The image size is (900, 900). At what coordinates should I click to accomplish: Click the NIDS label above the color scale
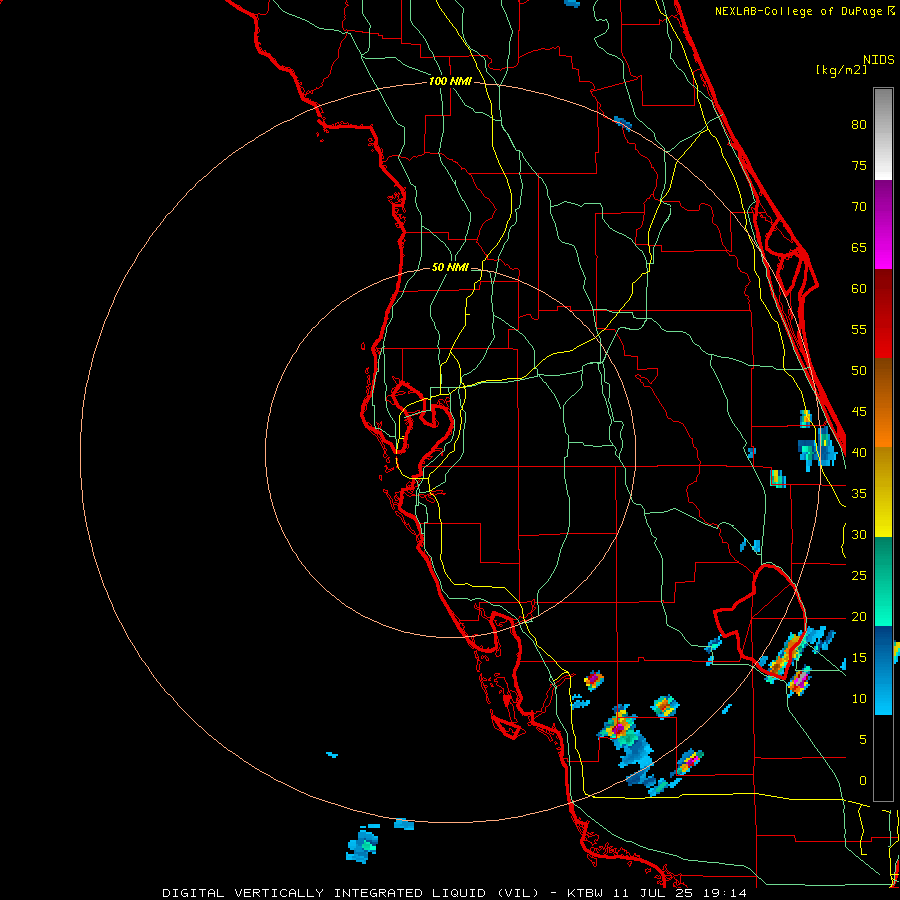pyautogui.click(x=878, y=59)
